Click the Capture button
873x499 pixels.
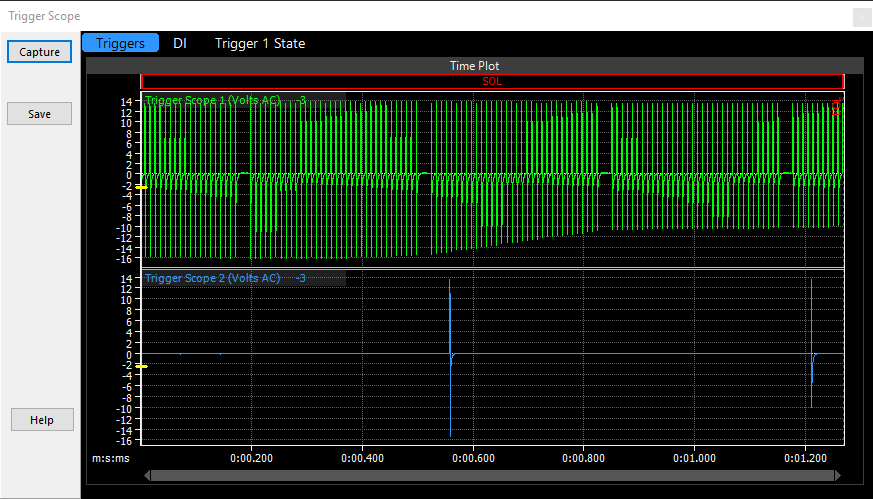coord(39,52)
